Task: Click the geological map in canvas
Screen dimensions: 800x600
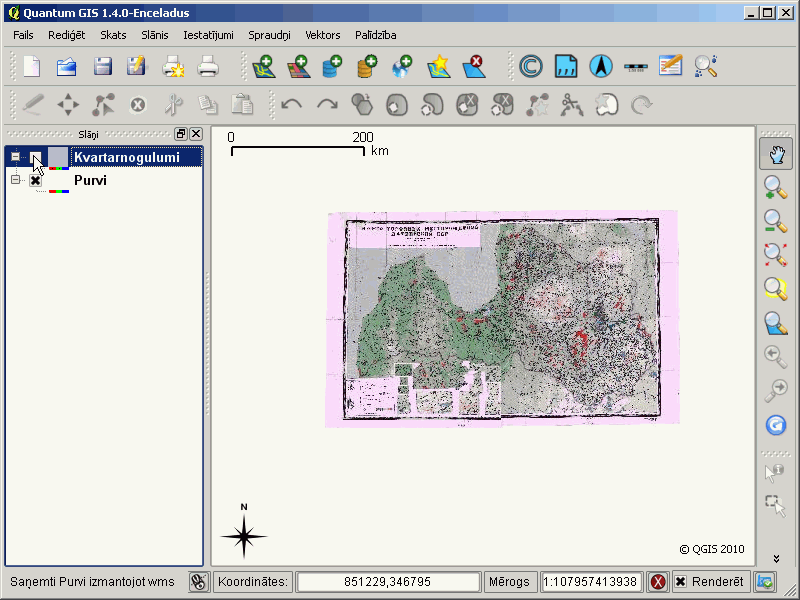Action: point(502,318)
